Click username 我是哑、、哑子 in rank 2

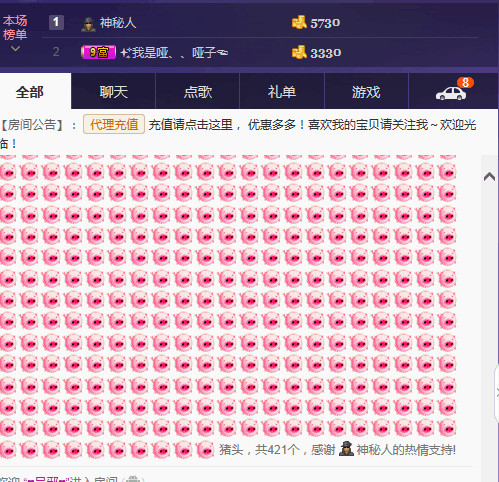click(x=174, y=52)
